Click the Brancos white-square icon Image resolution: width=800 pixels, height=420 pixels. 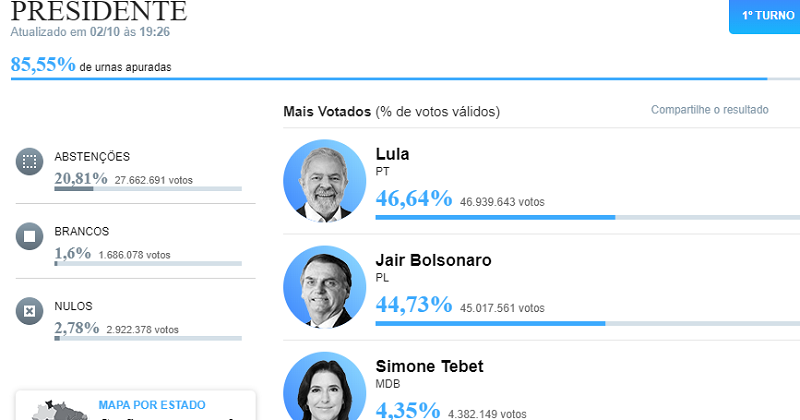tap(30, 236)
